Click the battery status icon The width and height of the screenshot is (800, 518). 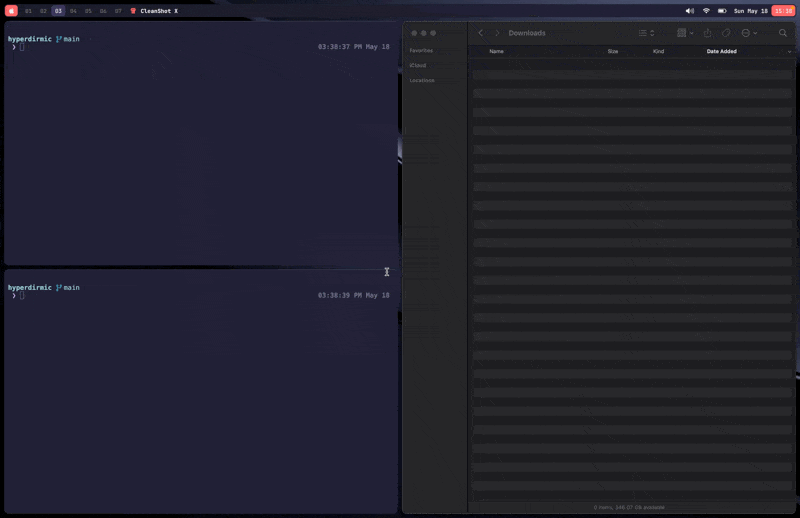click(x=722, y=11)
